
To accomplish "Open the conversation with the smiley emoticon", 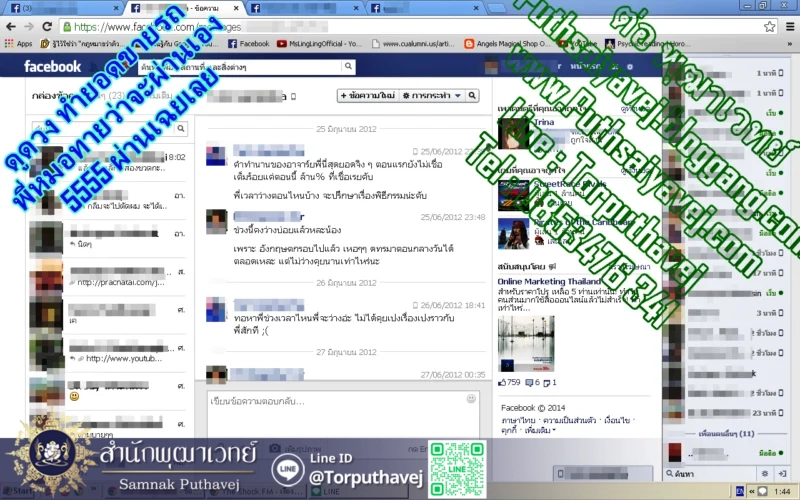I will pos(109,391).
